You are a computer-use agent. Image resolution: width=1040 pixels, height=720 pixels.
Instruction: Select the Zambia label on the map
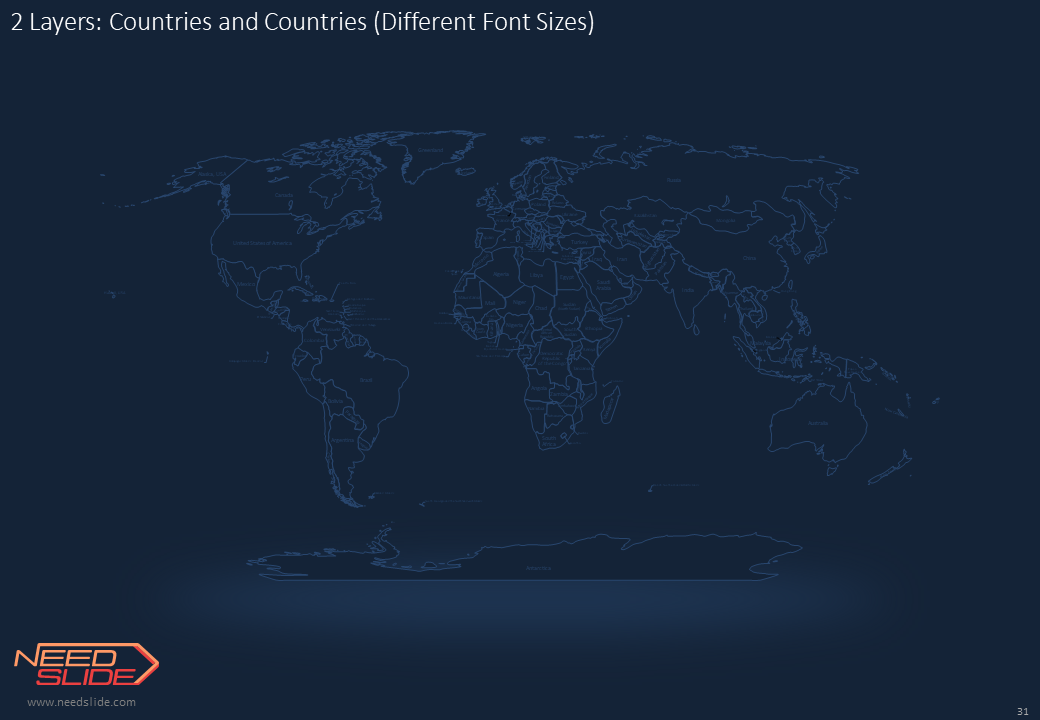(560, 395)
